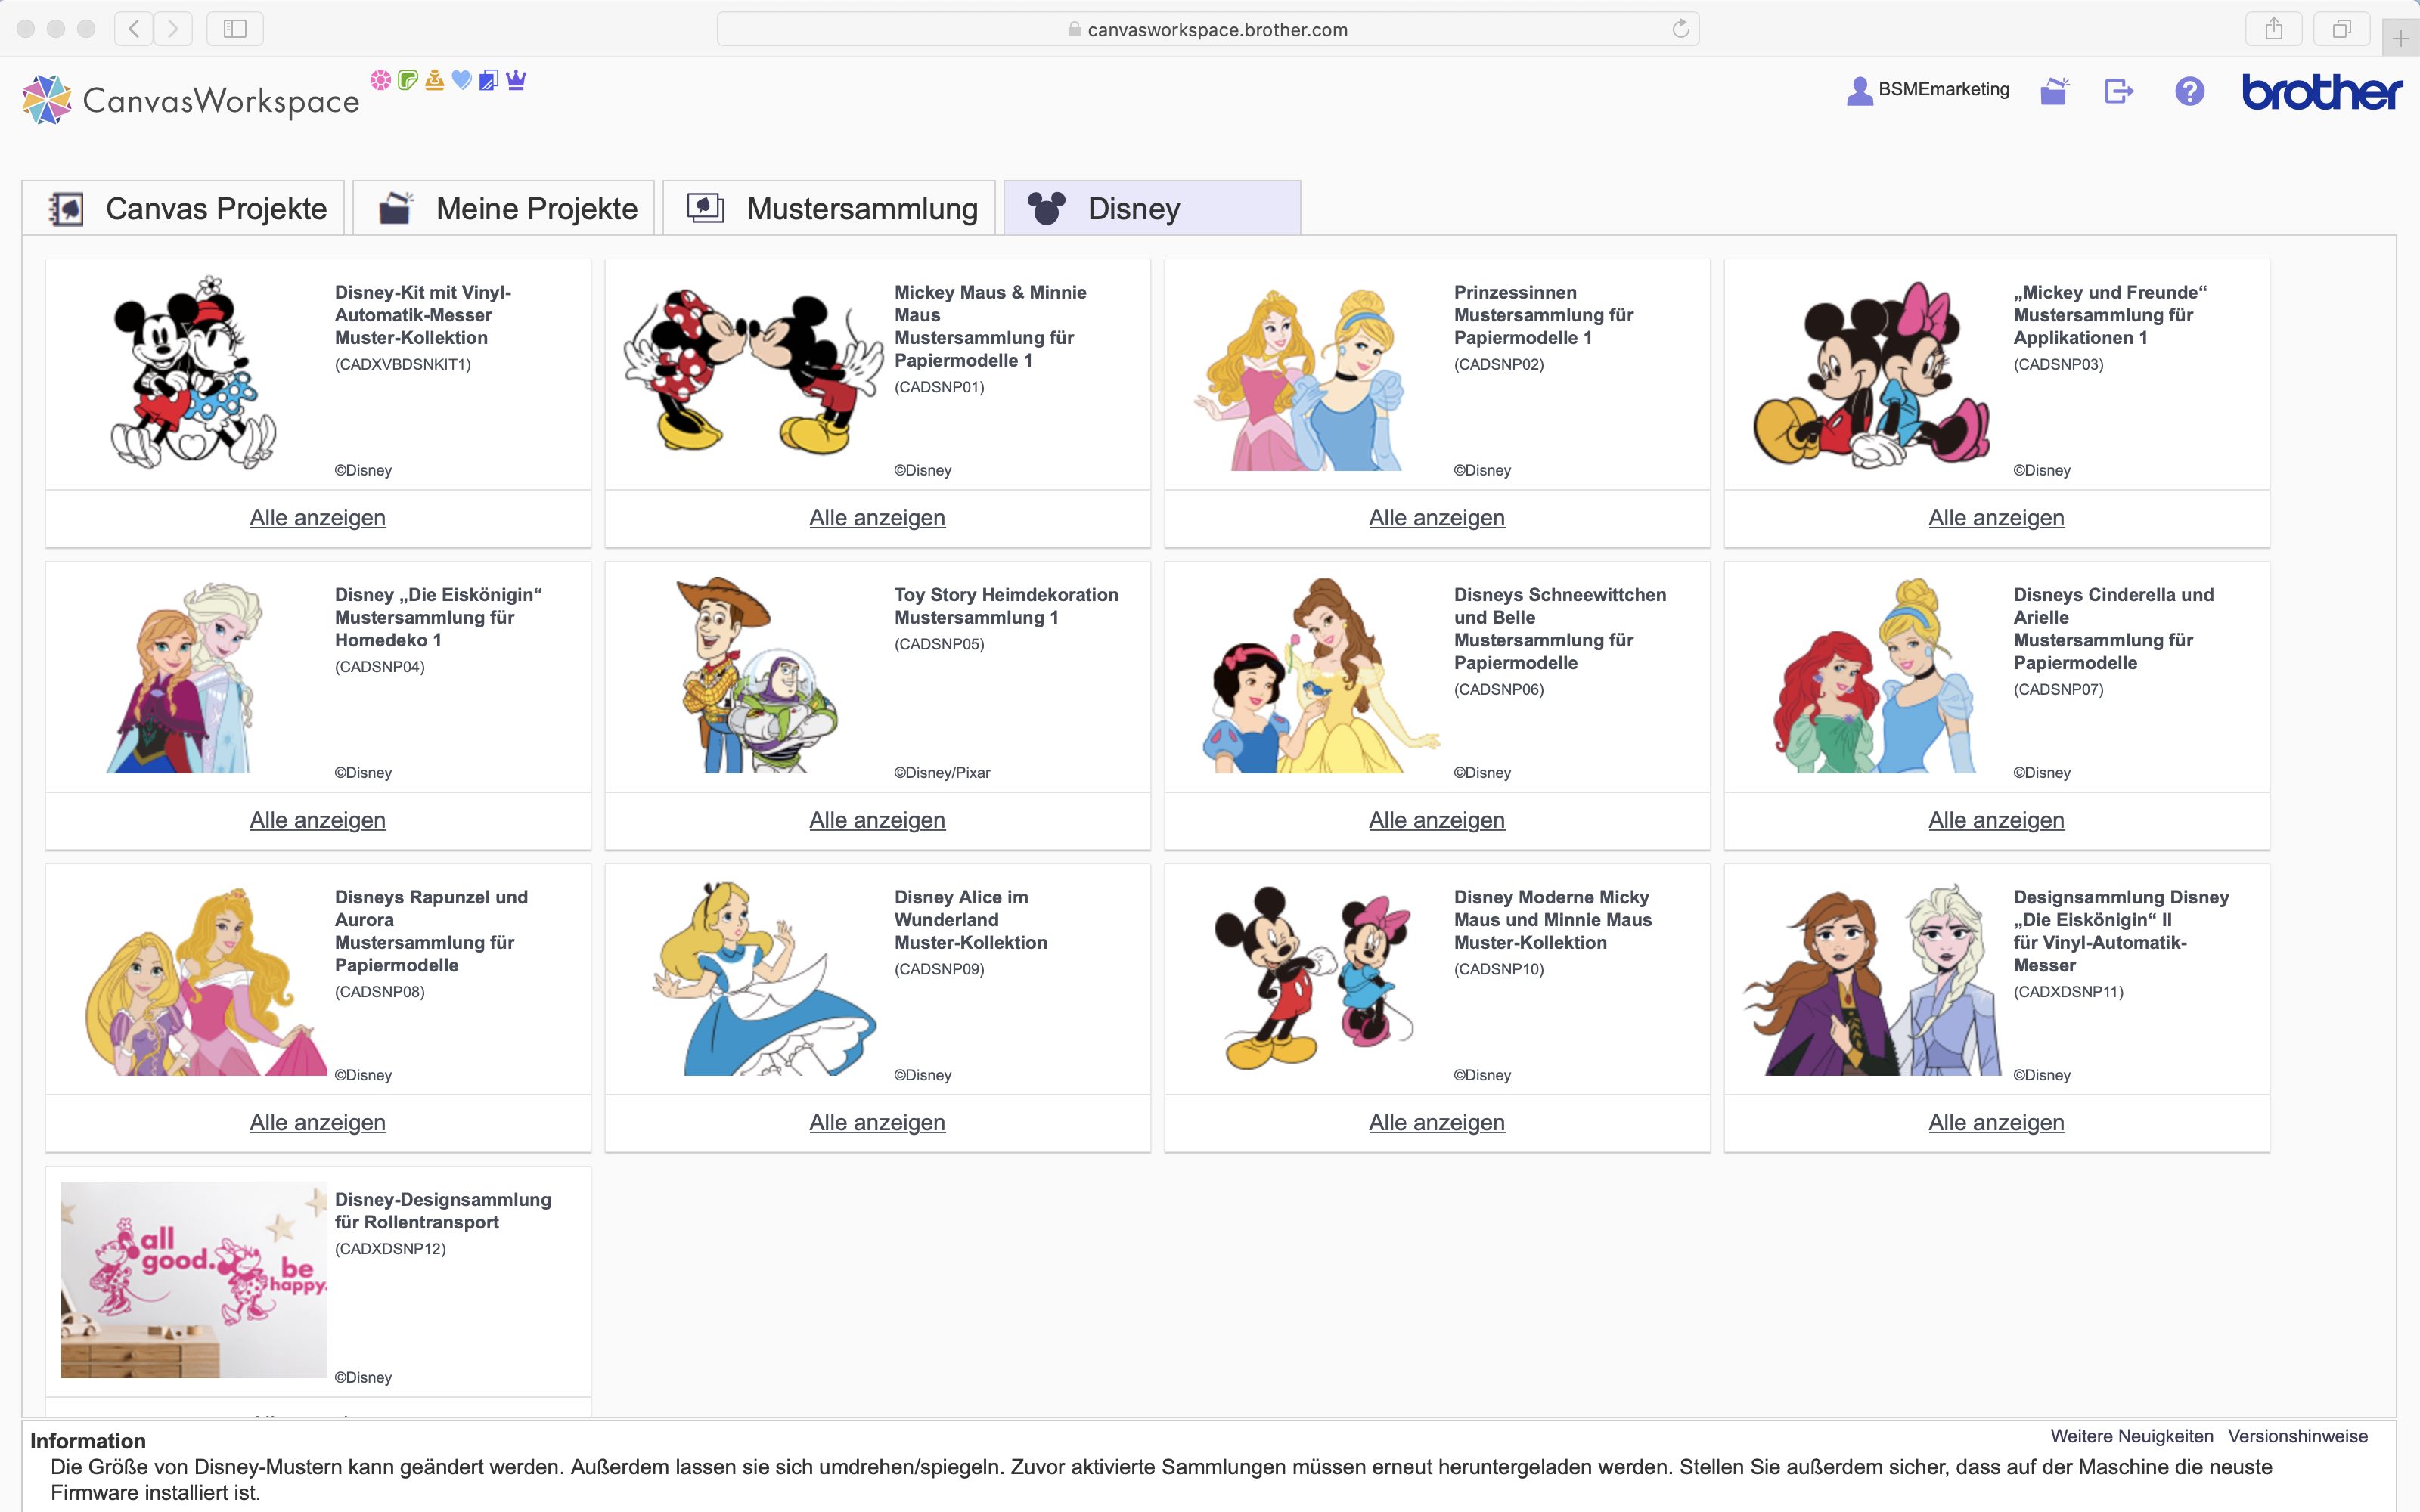Click Alle anzeigen under Alice im Wunderland
2420x1512 pixels.
(877, 1123)
